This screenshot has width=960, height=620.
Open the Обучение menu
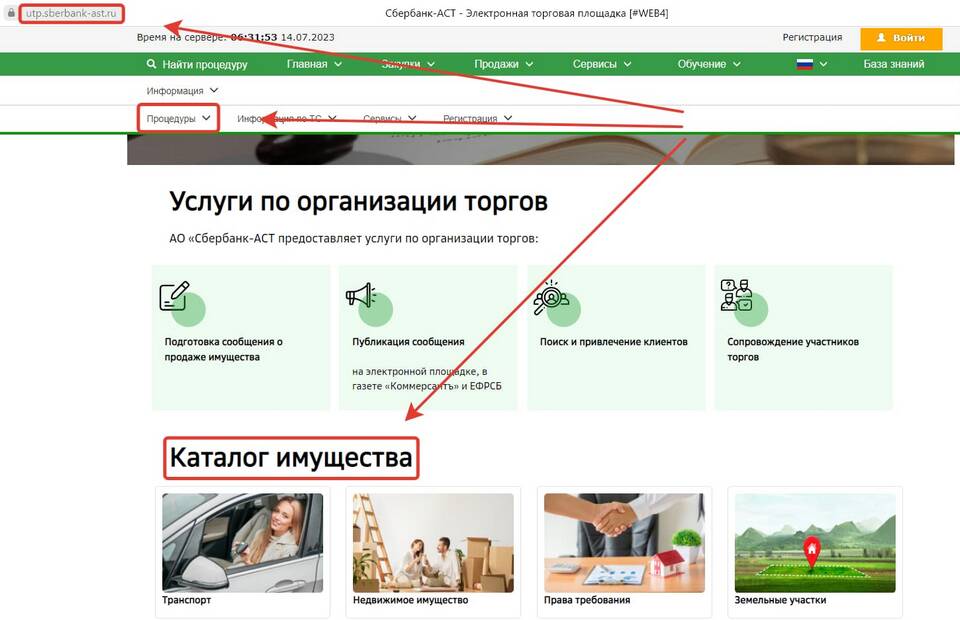coord(702,64)
